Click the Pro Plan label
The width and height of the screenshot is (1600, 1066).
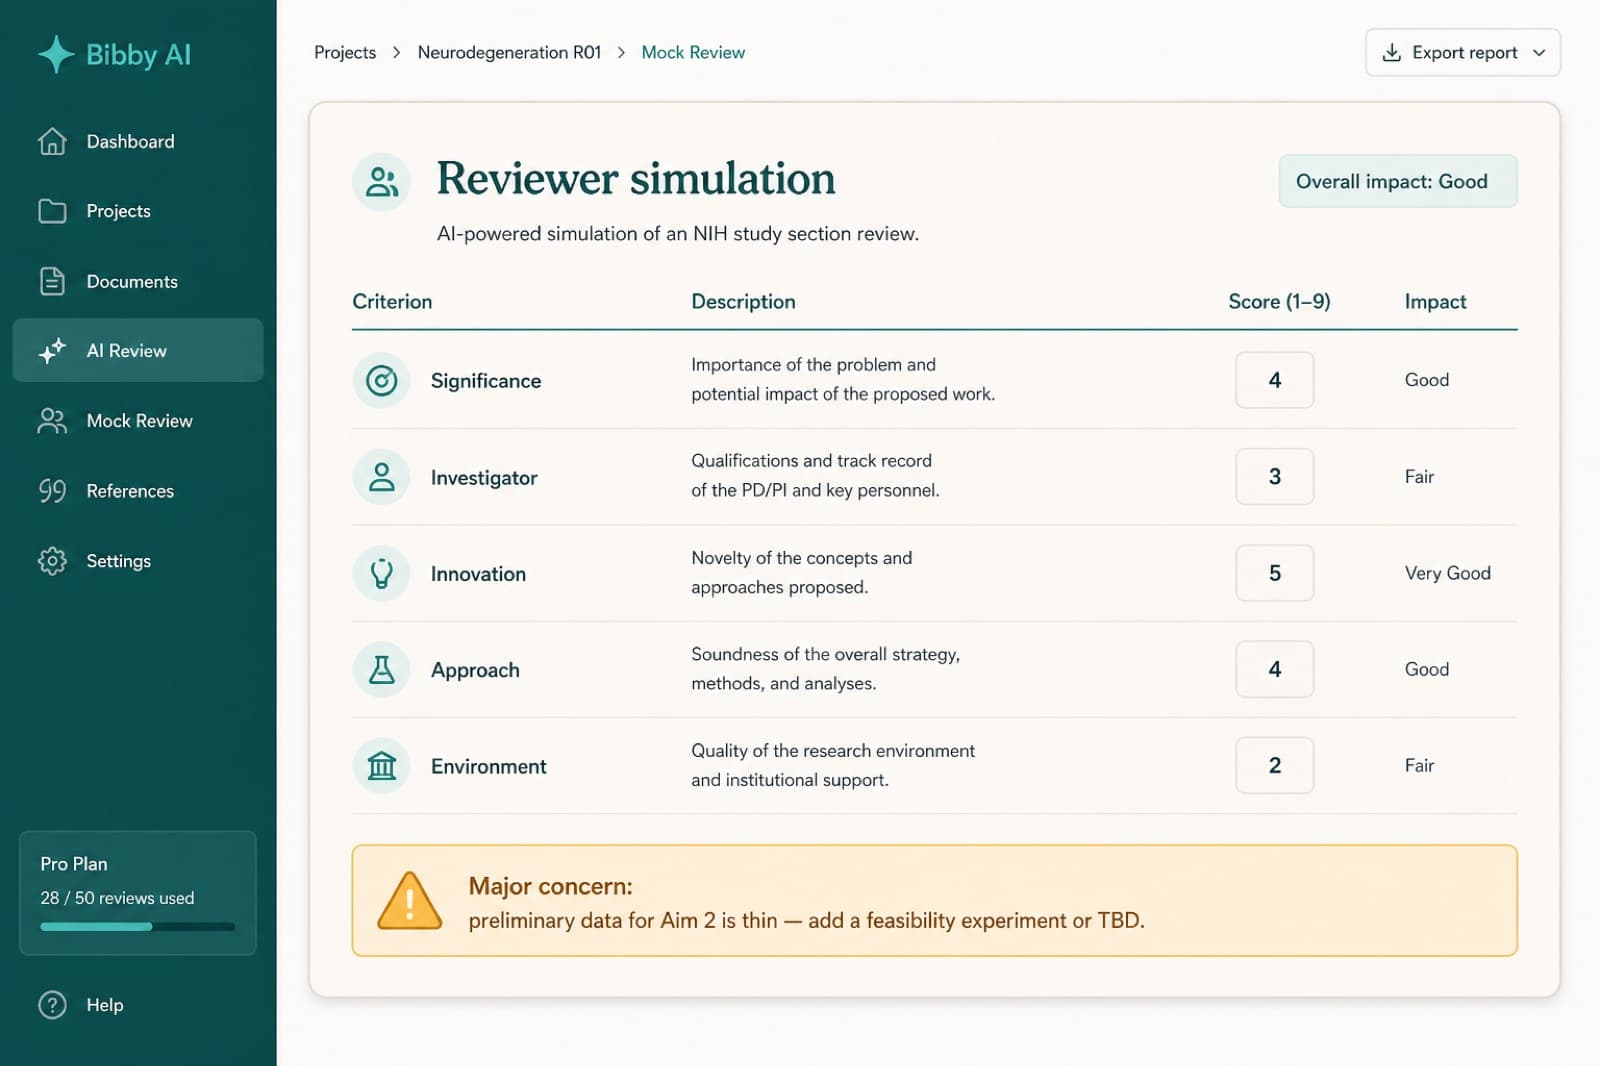coord(74,864)
